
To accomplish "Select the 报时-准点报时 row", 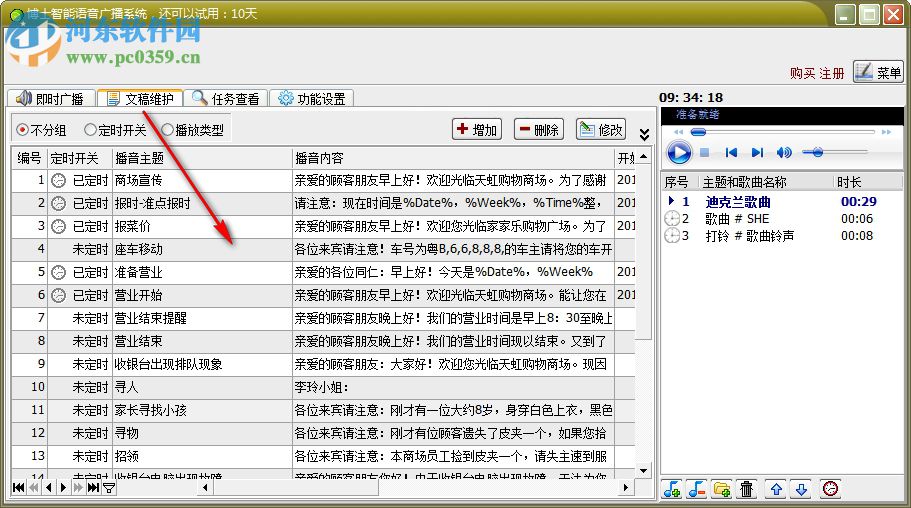I will 323,203.
